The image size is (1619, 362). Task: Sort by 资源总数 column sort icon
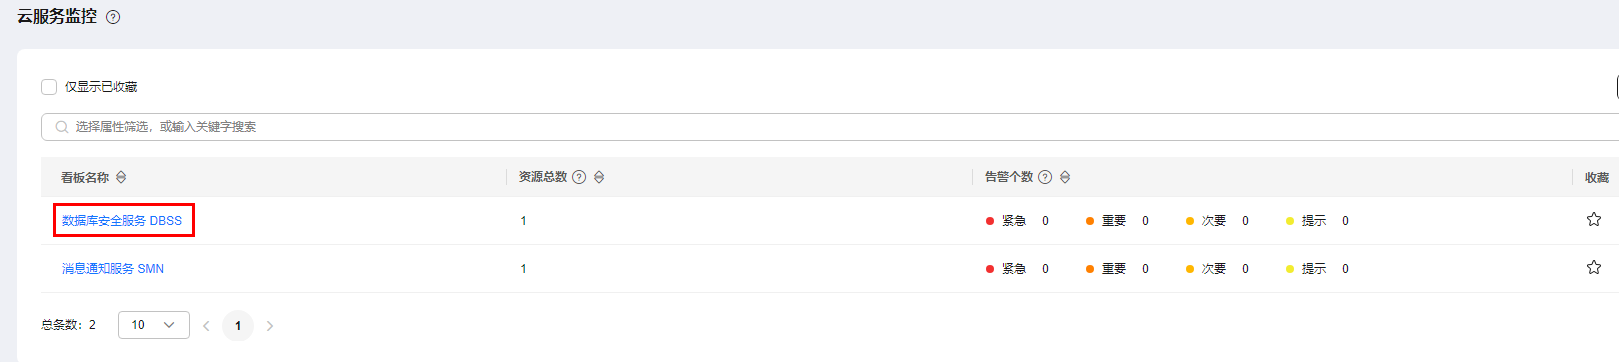pyautogui.click(x=599, y=177)
